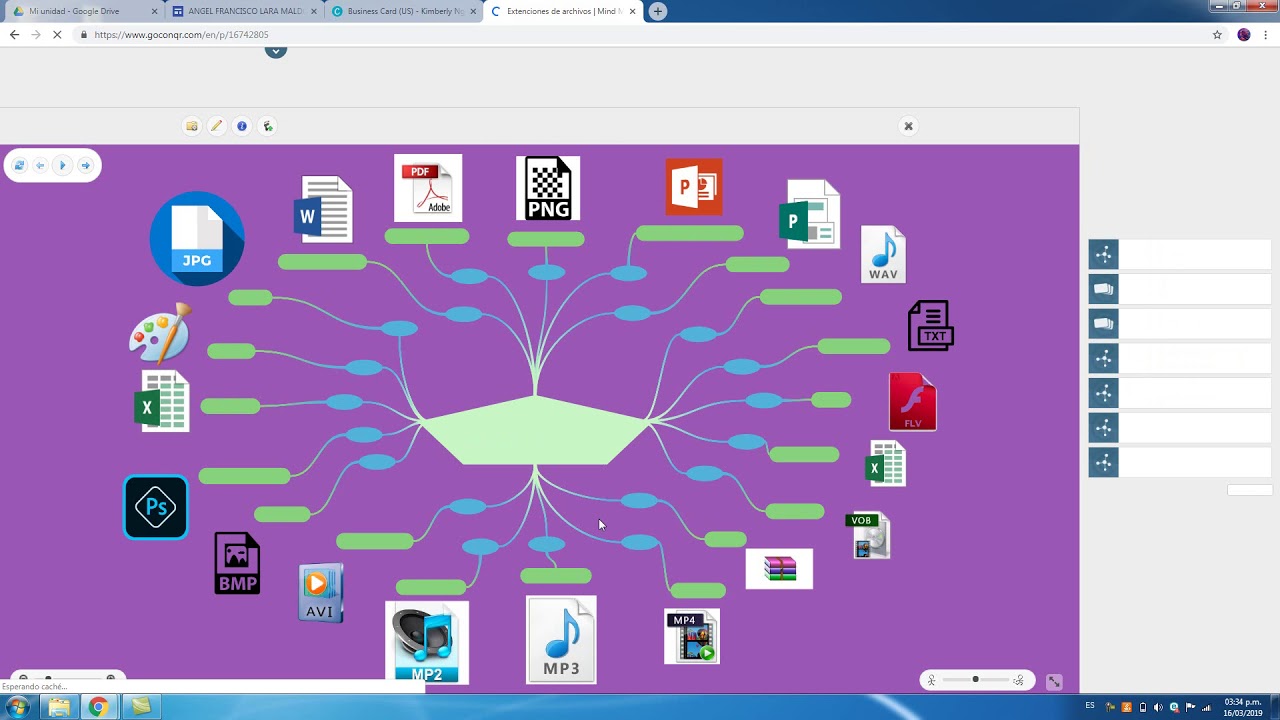Click the browser back arrow
This screenshot has width=1280, height=720.
click(14, 34)
